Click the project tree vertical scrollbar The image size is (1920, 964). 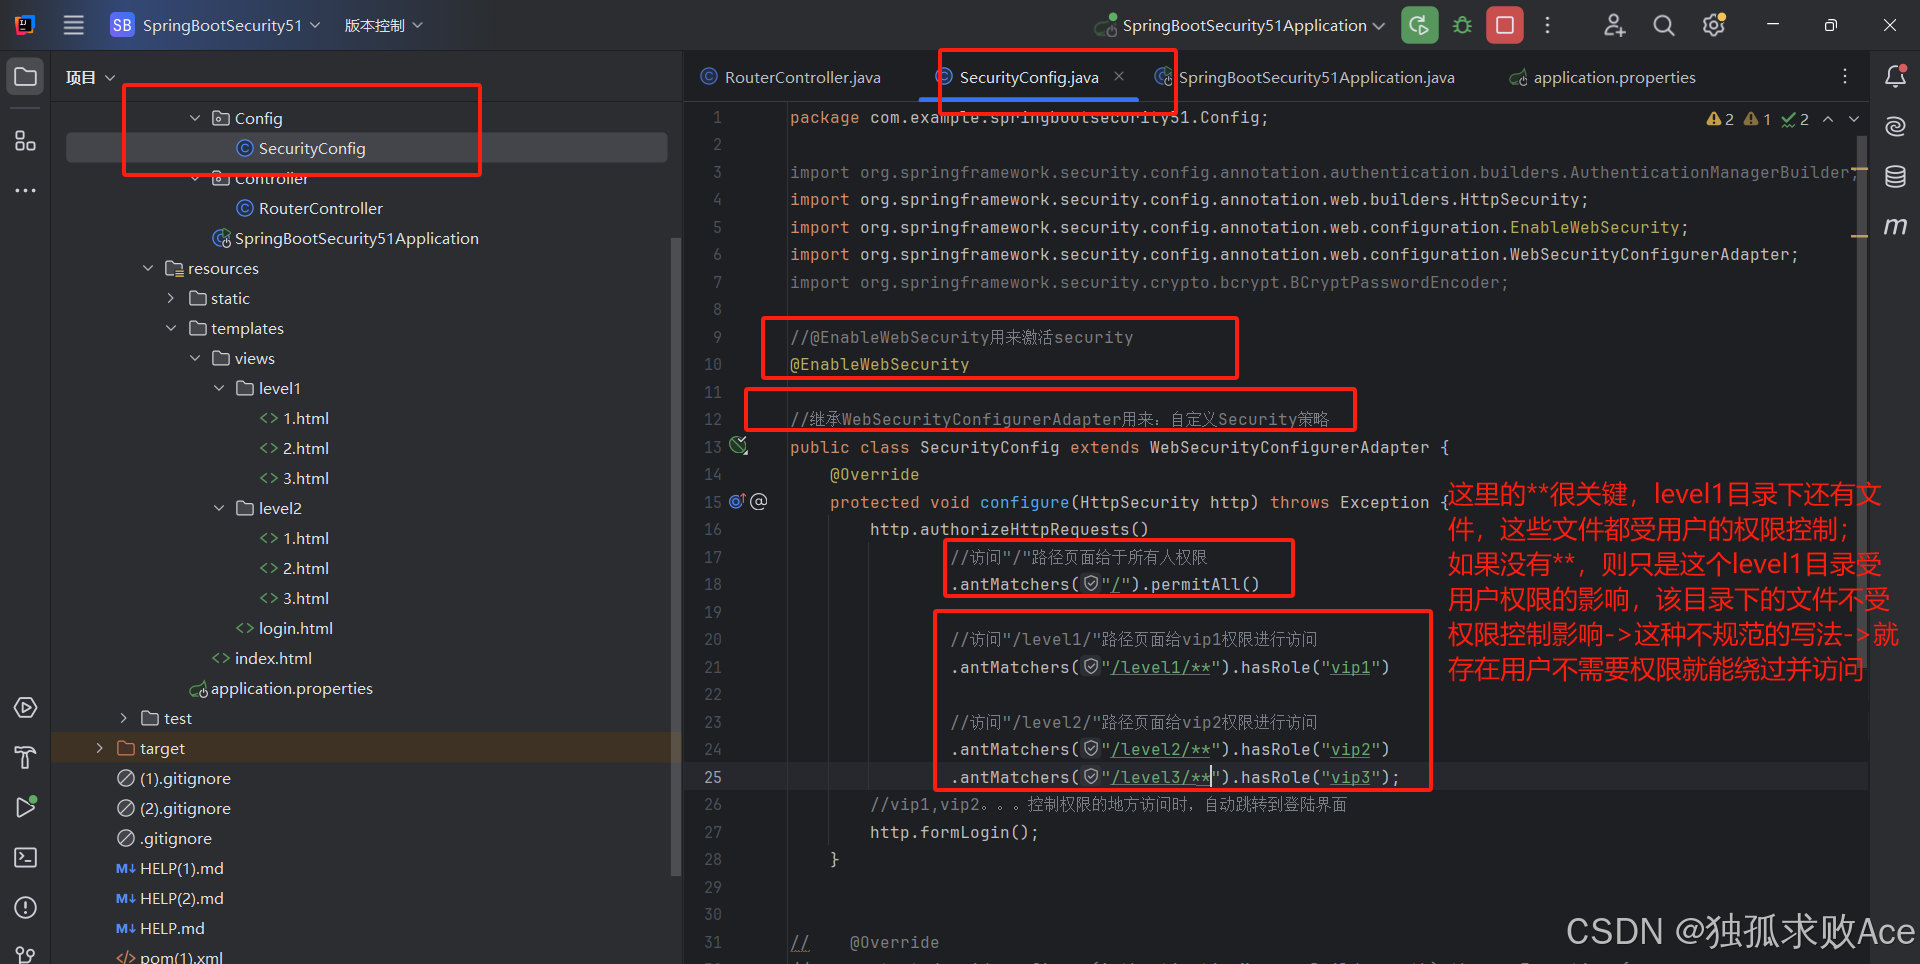675,555
